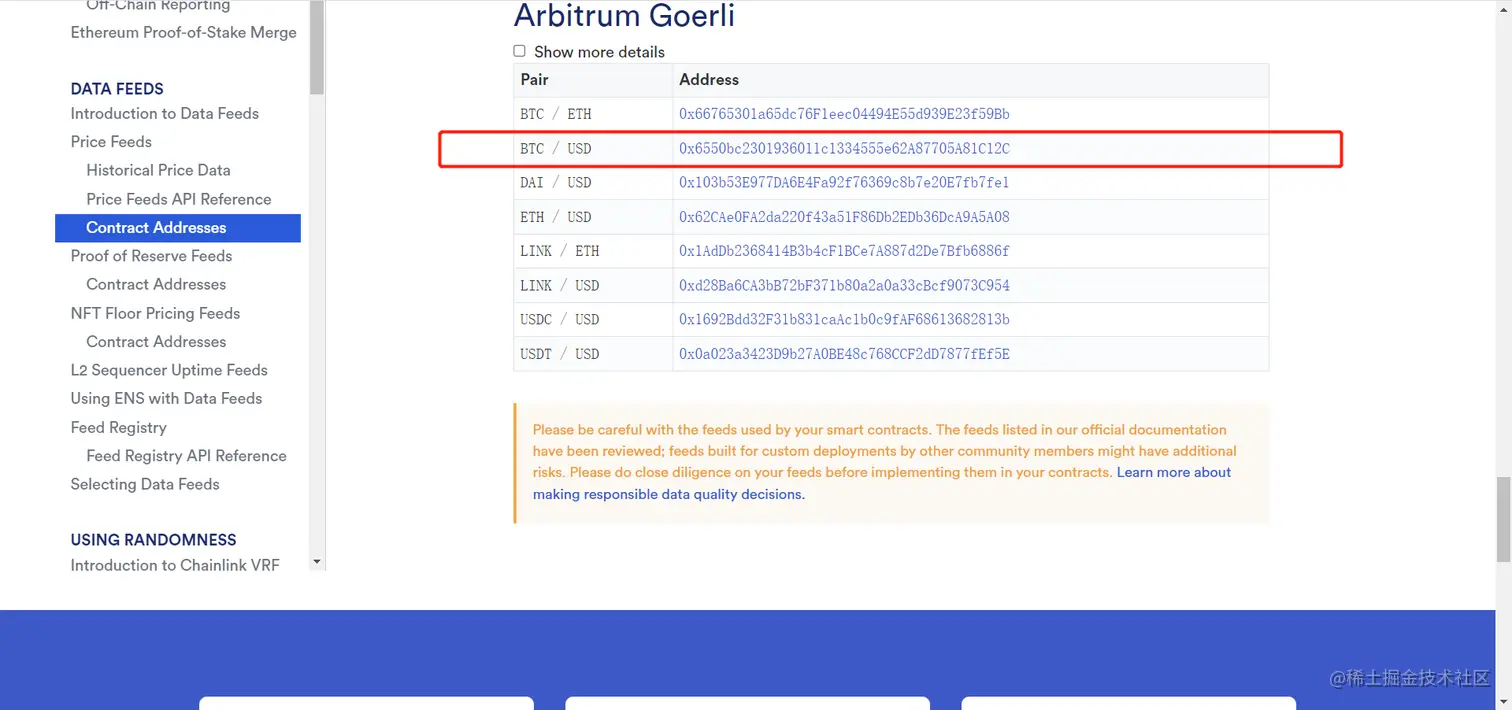This screenshot has height=710, width=1512.
Task: Open Price Feeds API Reference
Action: click(x=179, y=199)
